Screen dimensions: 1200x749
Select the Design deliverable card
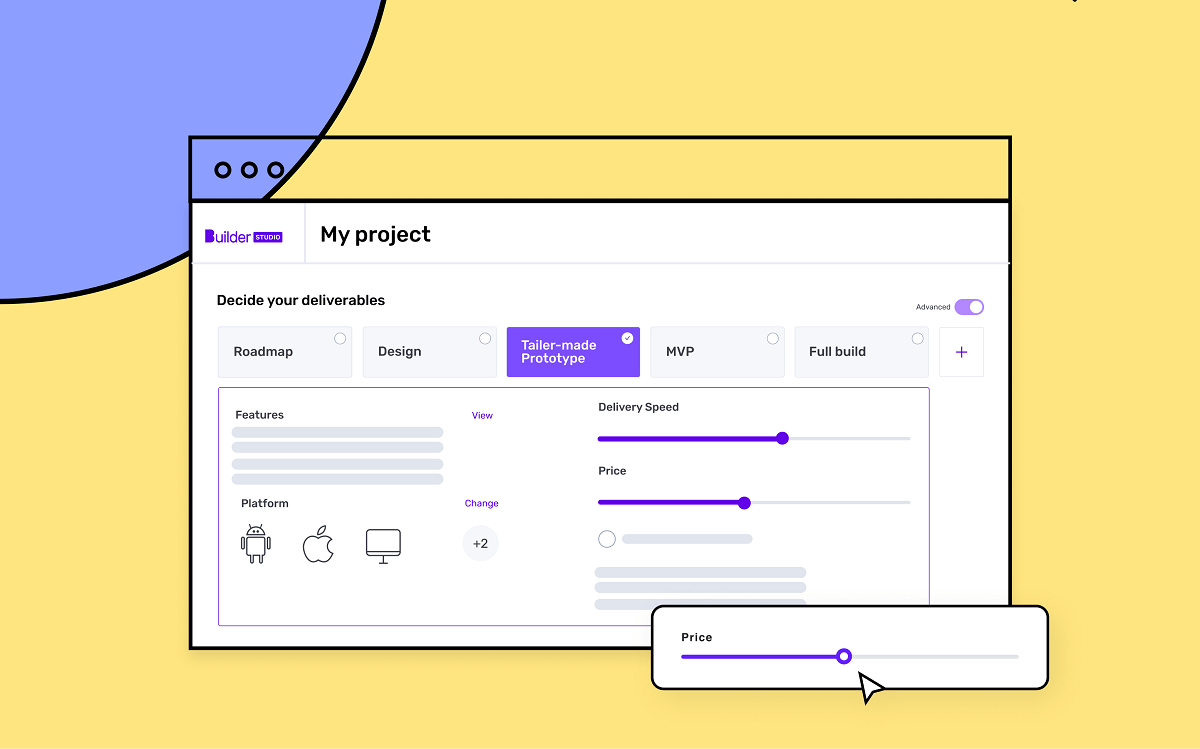pos(429,351)
